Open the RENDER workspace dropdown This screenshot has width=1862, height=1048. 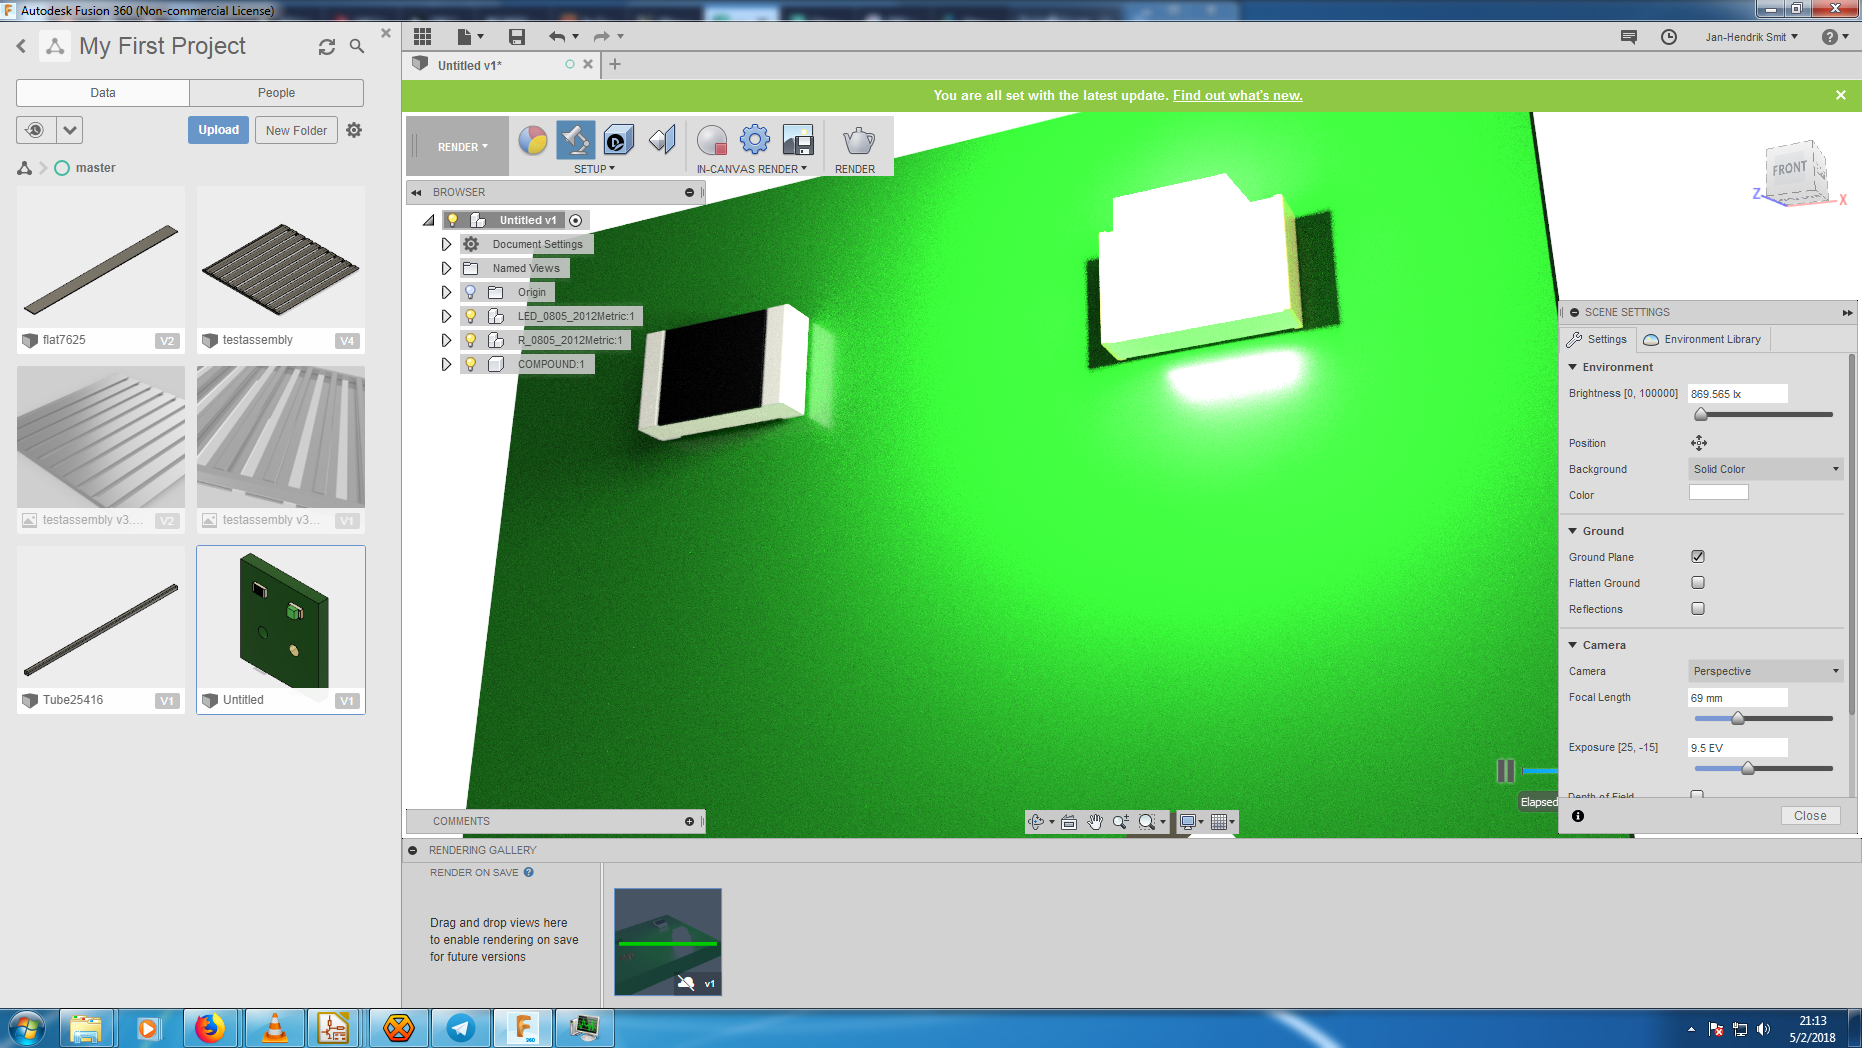coord(461,147)
